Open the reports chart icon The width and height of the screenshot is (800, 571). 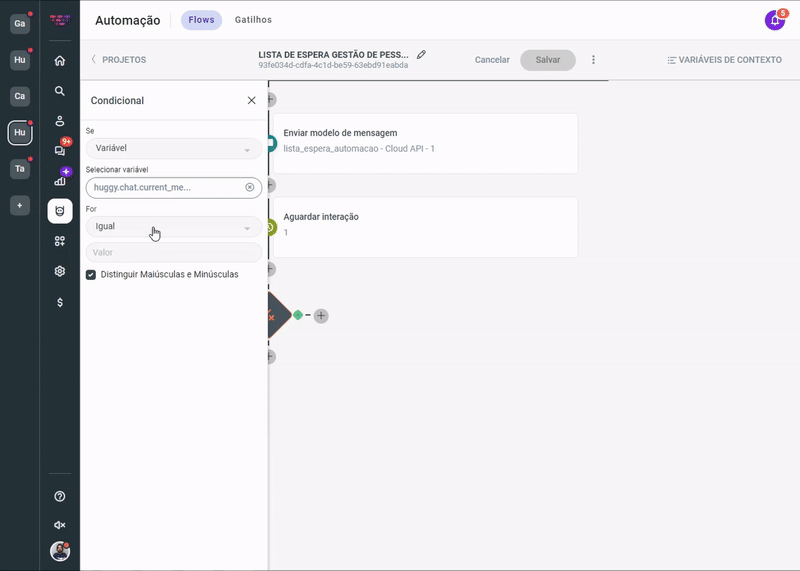60,180
